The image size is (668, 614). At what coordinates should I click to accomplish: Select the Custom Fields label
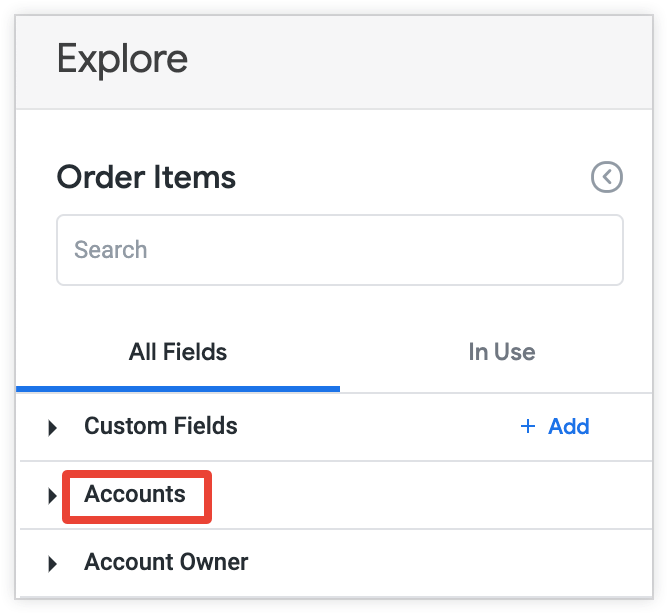161,426
